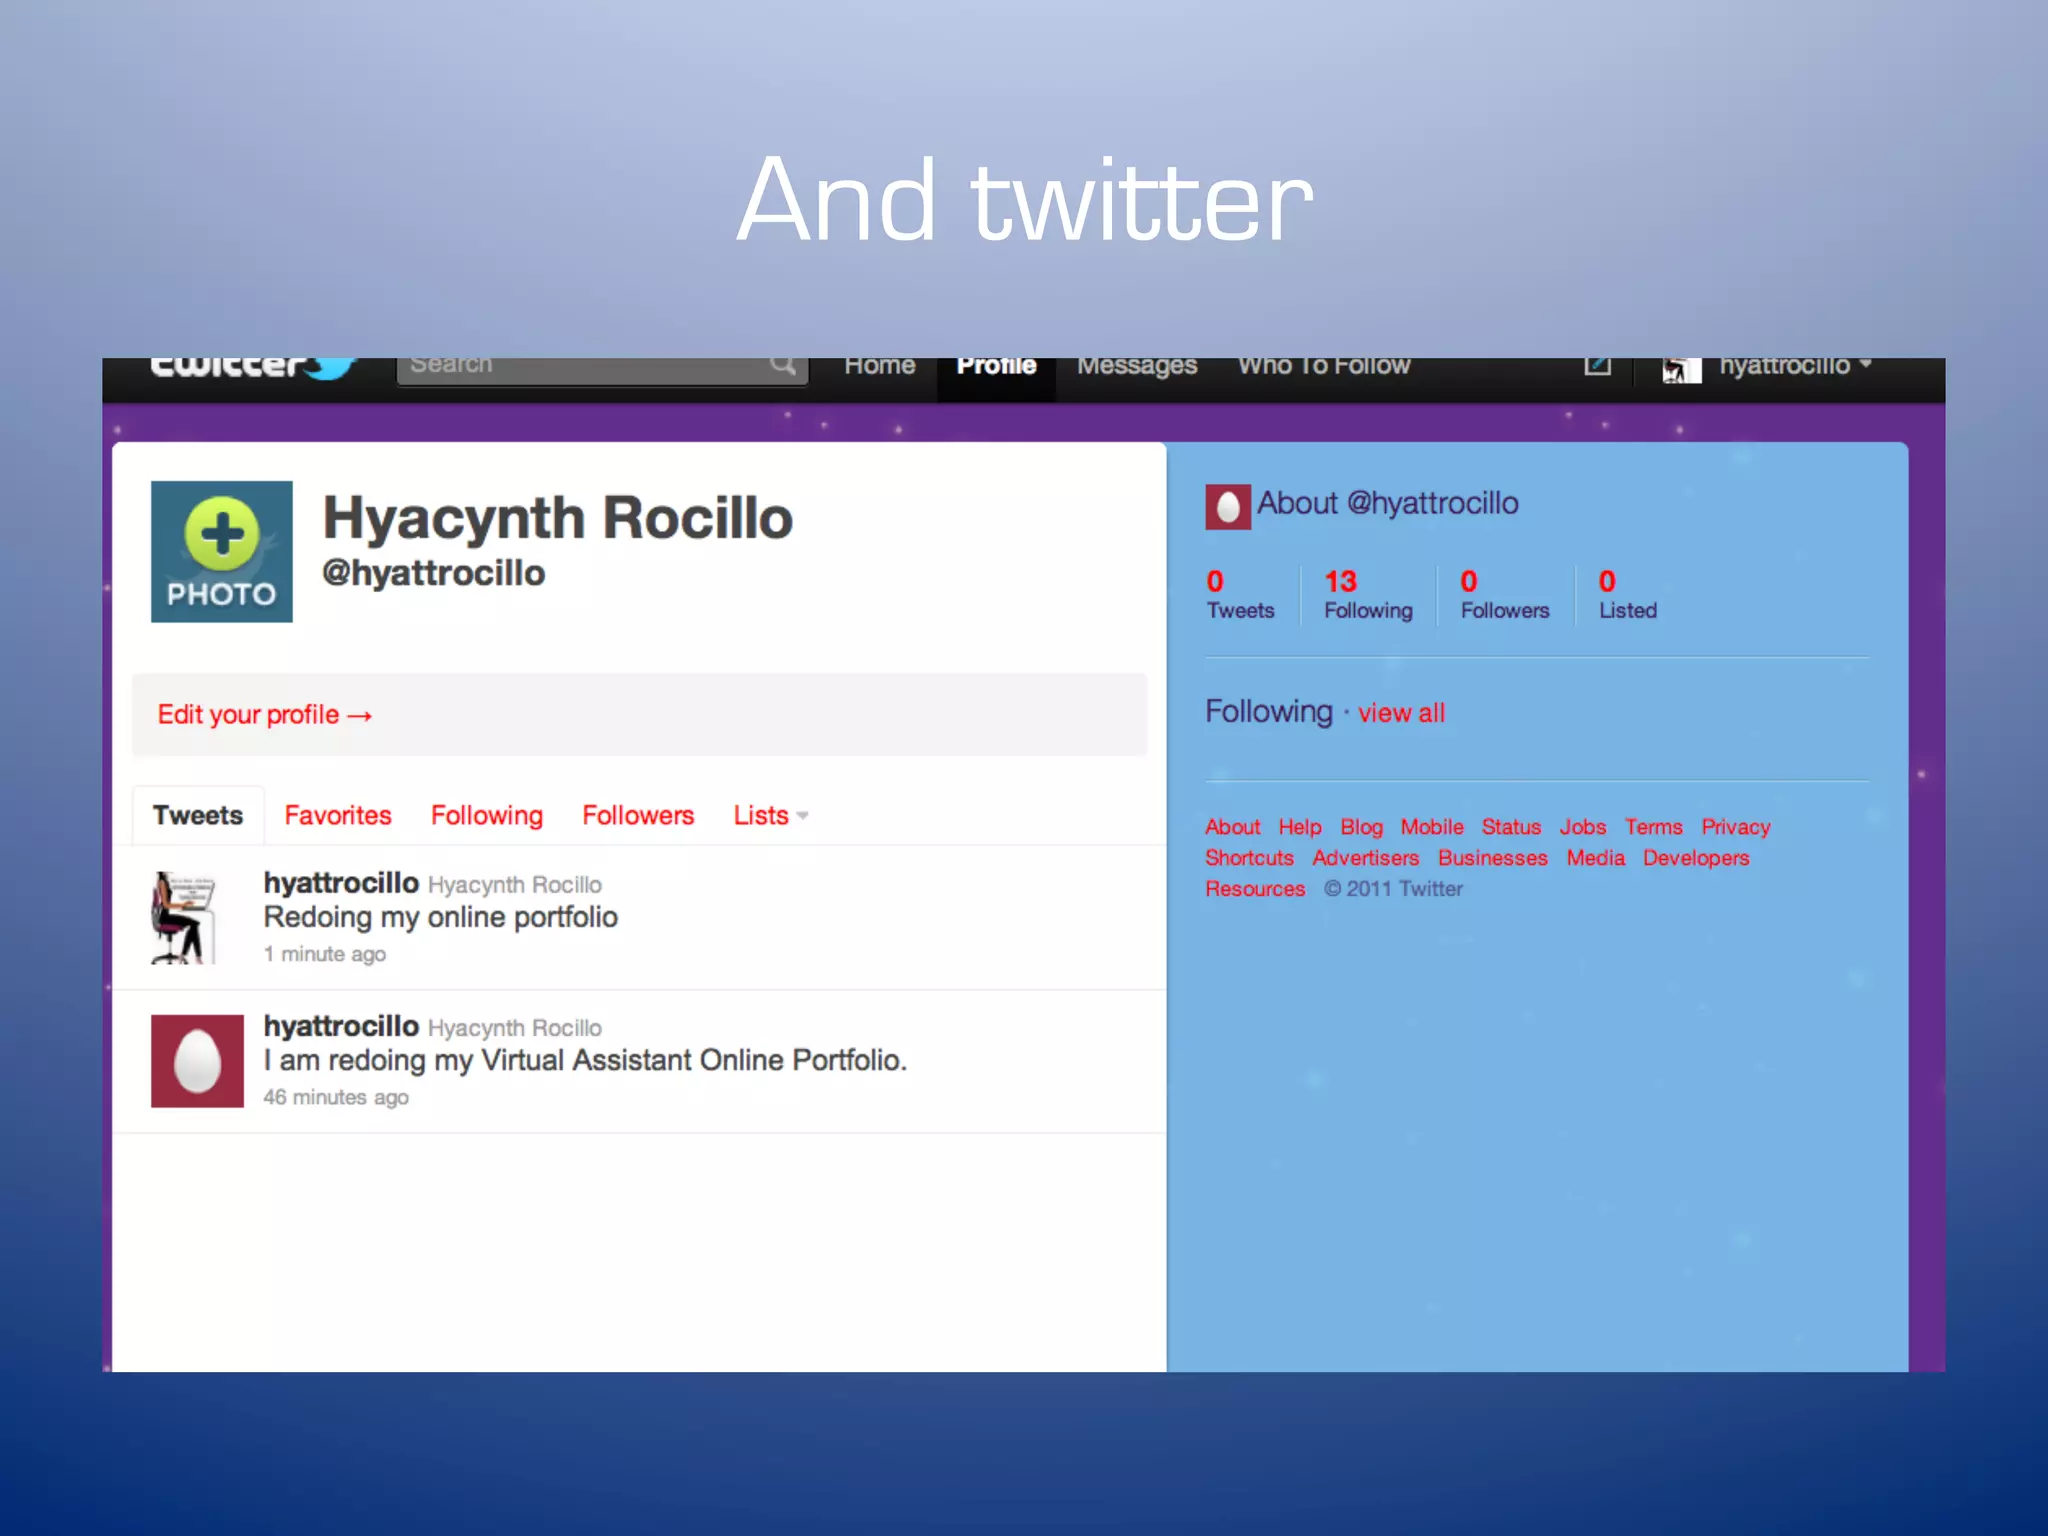2048x1536 pixels.
Task: Click the egg avatar next to About @hyattrocillo
Action: [x=1227, y=507]
